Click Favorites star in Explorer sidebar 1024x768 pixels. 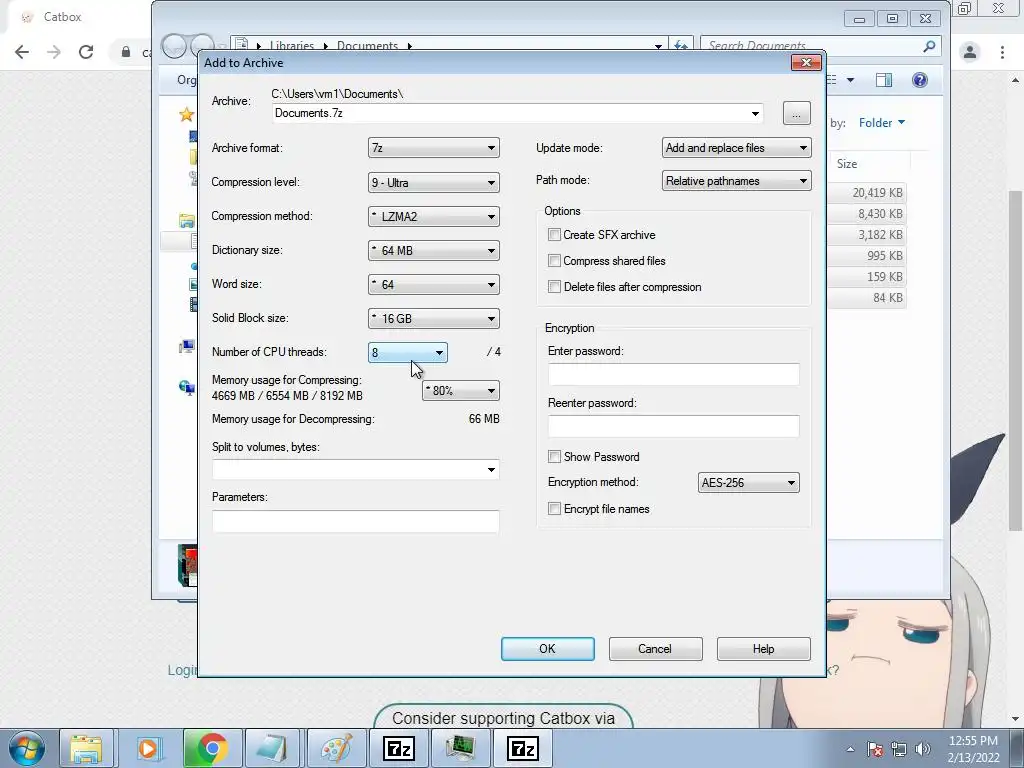(186, 115)
